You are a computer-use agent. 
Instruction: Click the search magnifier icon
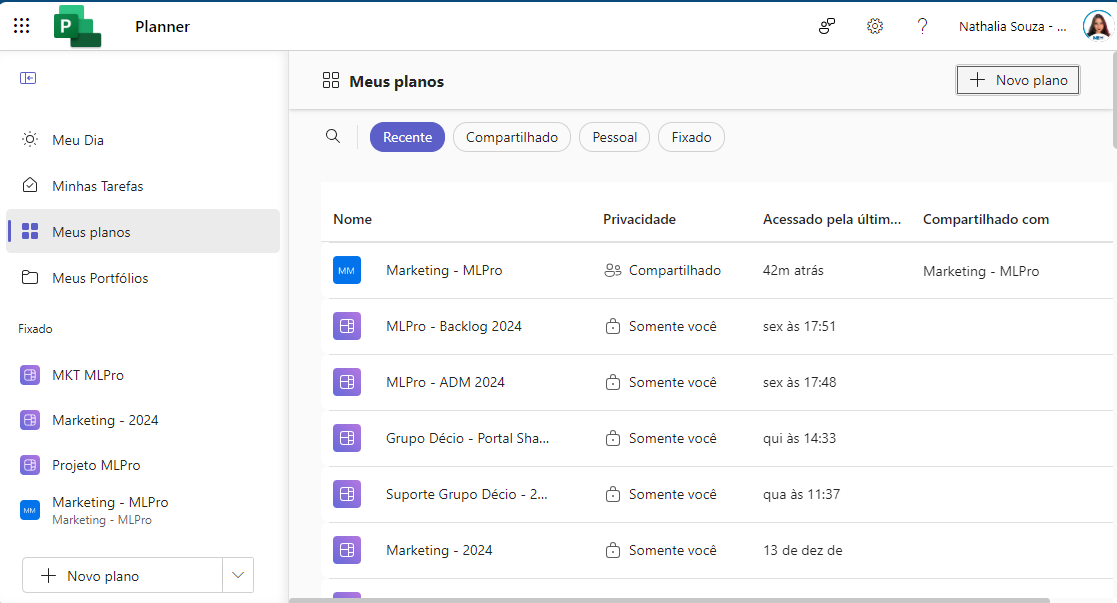[x=333, y=136]
